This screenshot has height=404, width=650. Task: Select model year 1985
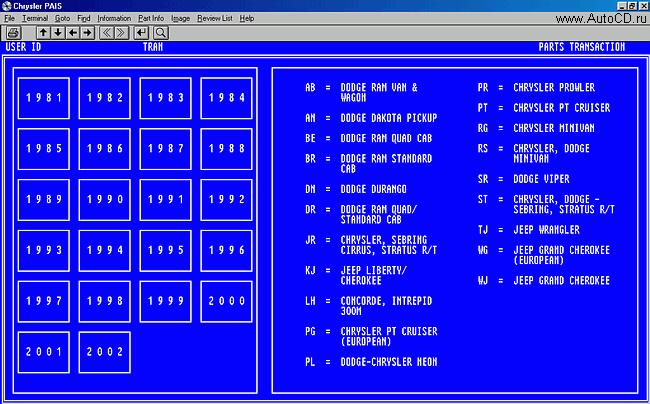pyautogui.click(x=44, y=149)
